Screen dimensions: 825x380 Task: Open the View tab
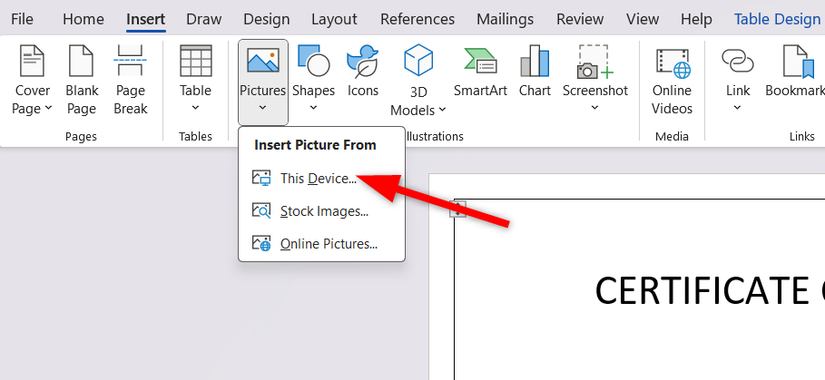tap(642, 19)
